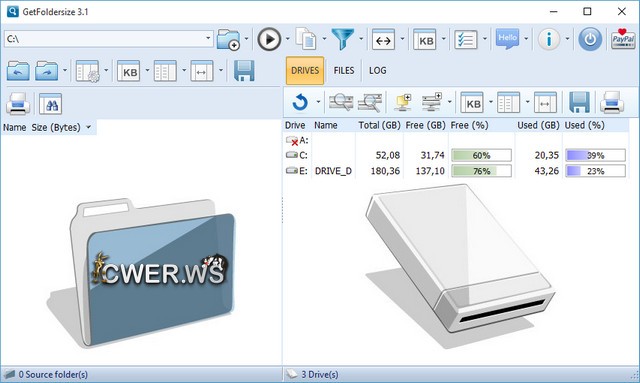Click the blue power exit icon
This screenshot has width=640, height=383.
click(x=590, y=40)
